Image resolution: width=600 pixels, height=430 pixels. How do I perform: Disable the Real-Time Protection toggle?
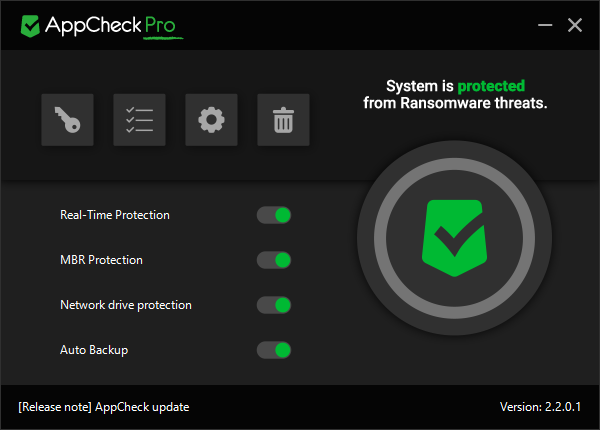point(274,215)
